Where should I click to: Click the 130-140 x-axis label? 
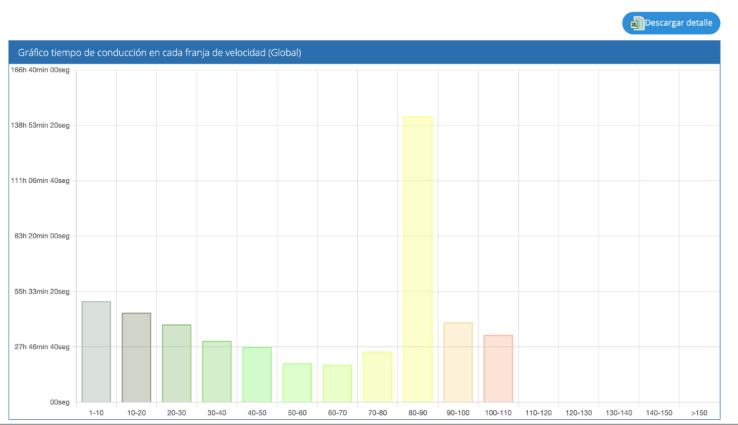tap(619, 412)
